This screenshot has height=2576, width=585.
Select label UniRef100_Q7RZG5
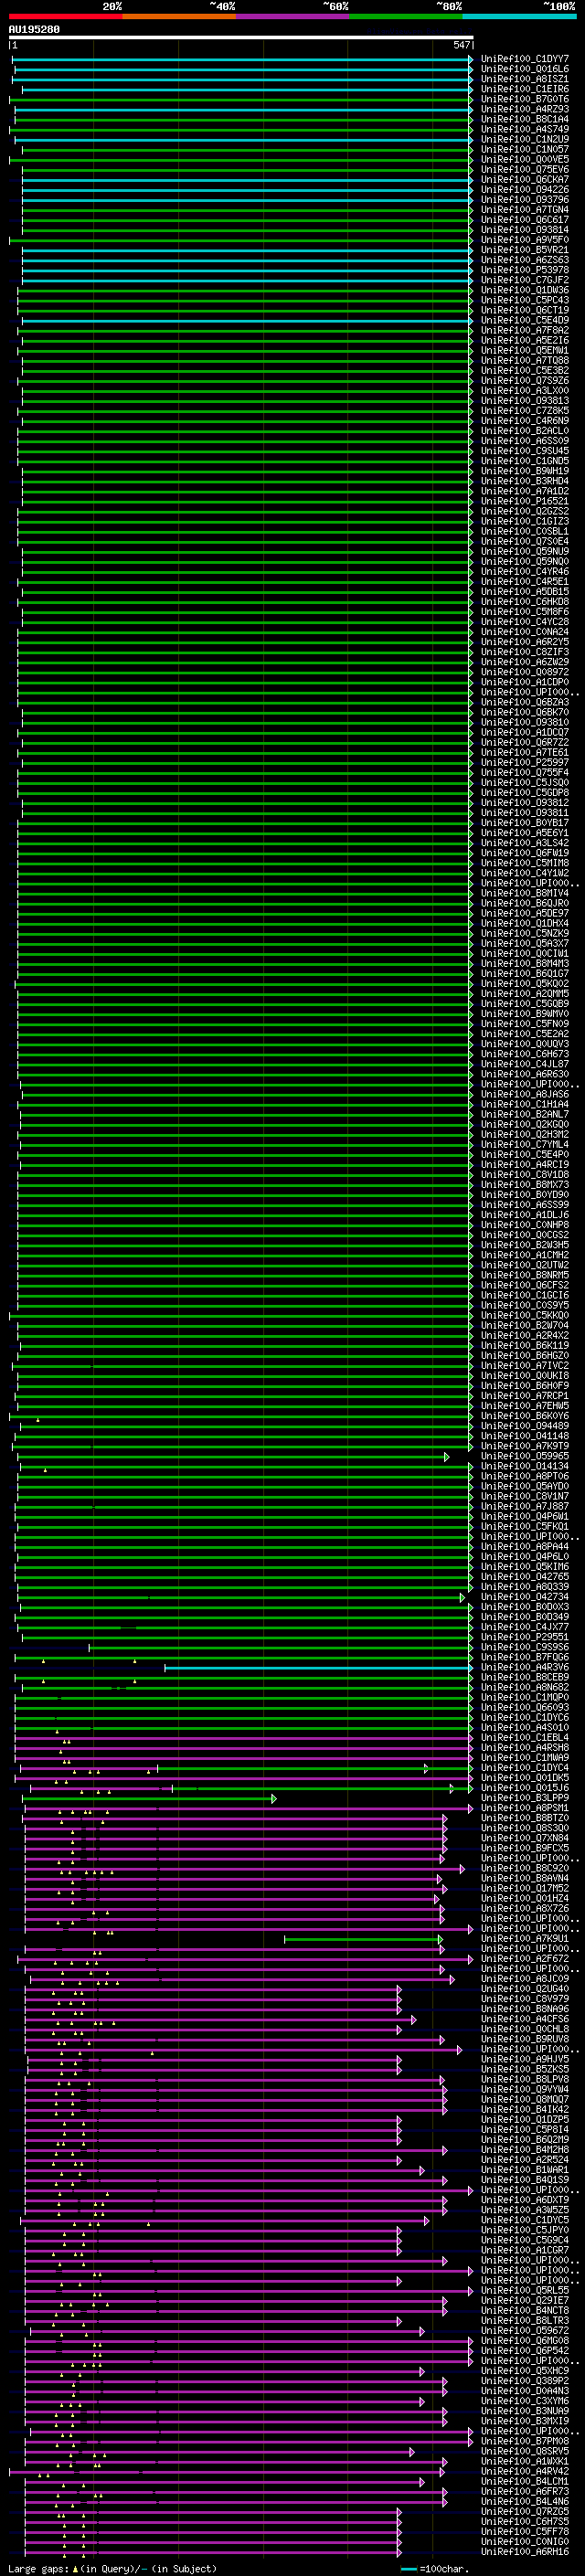tap(525, 2511)
